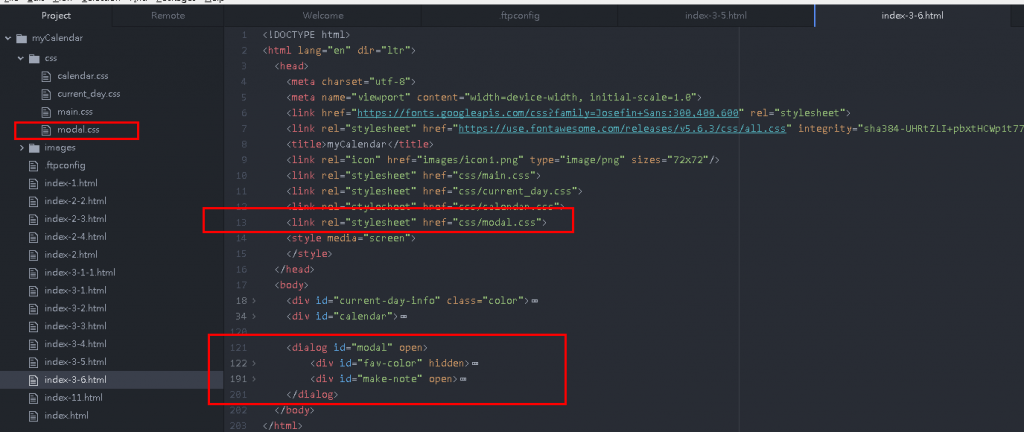Unfold the make-note div on line 191
Image resolution: width=1024 pixels, height=432 pixels.
255,379
